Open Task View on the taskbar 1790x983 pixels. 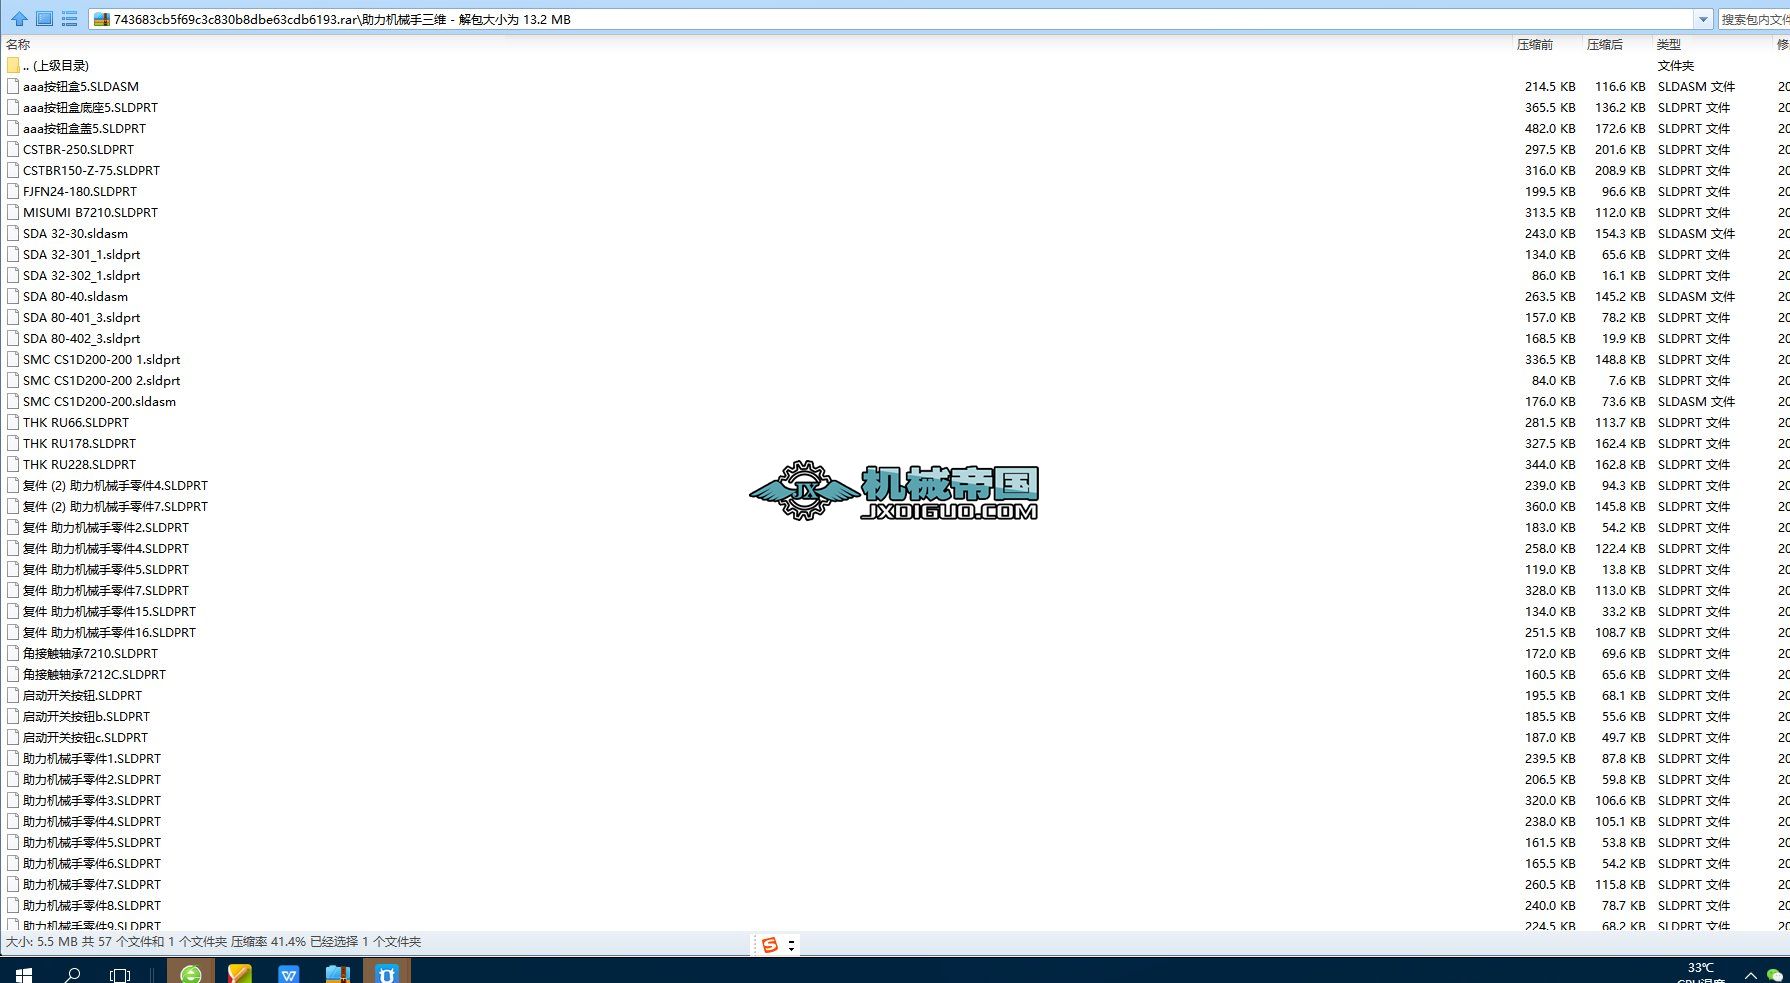pos(120,974)
